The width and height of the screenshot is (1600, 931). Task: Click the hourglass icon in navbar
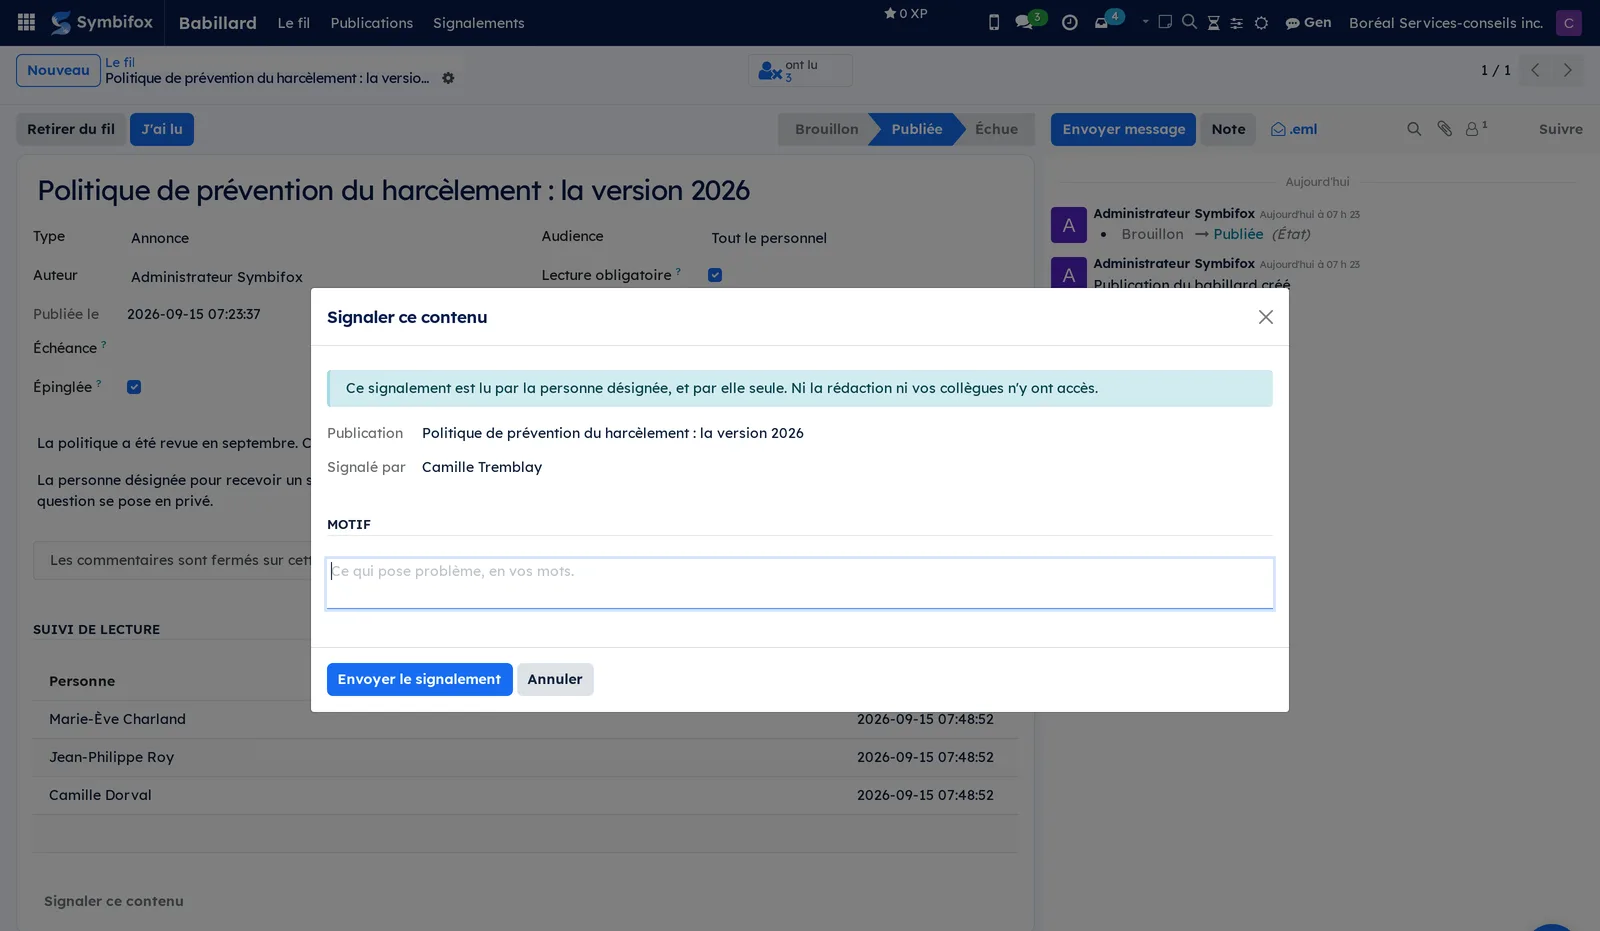1213,23
